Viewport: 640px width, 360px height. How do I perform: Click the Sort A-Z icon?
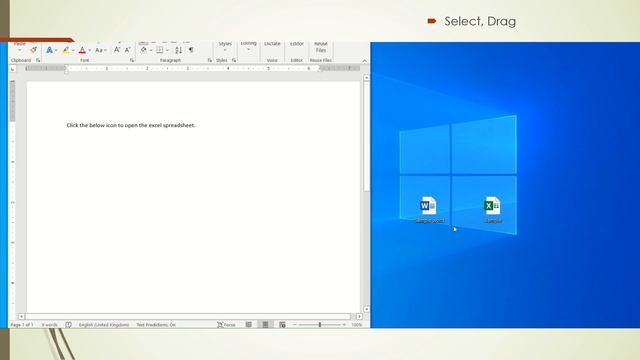(178, 50)
